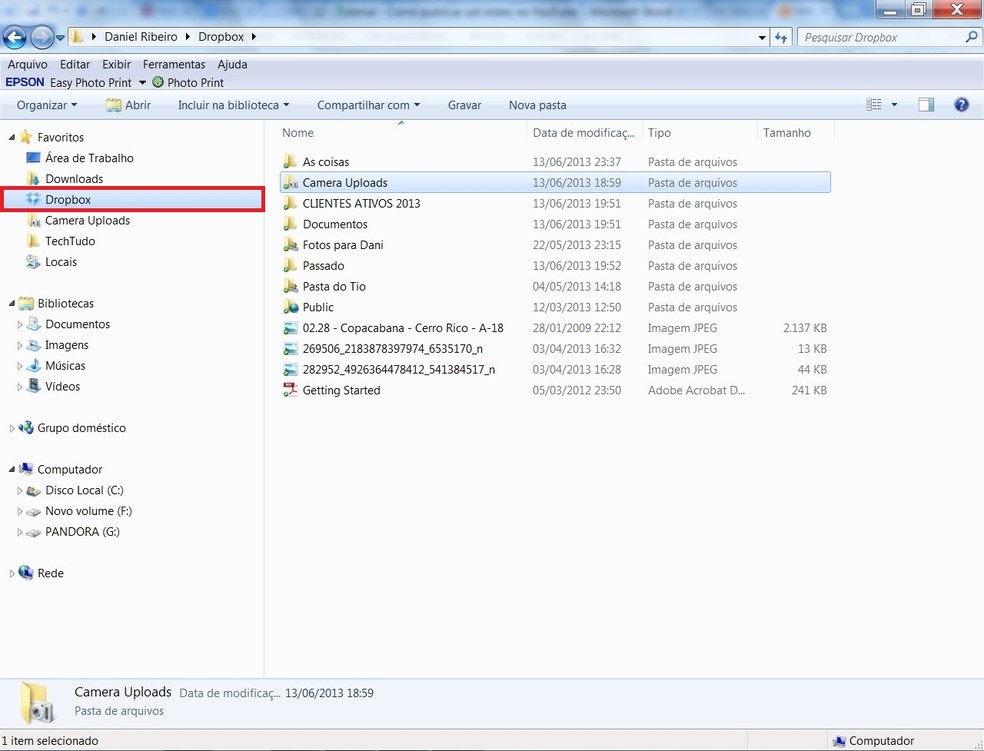984x751 pixels.
Task: Expand the Imagens library
Action: pos(19,345)
